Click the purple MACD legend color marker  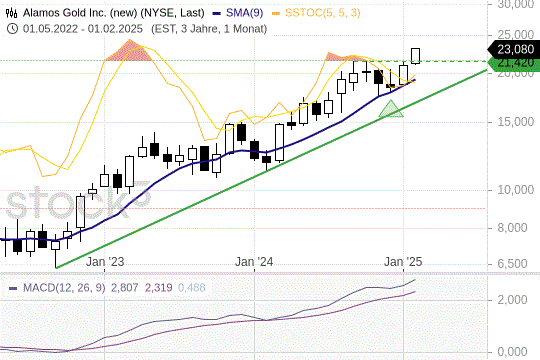[x=13, y=288]
